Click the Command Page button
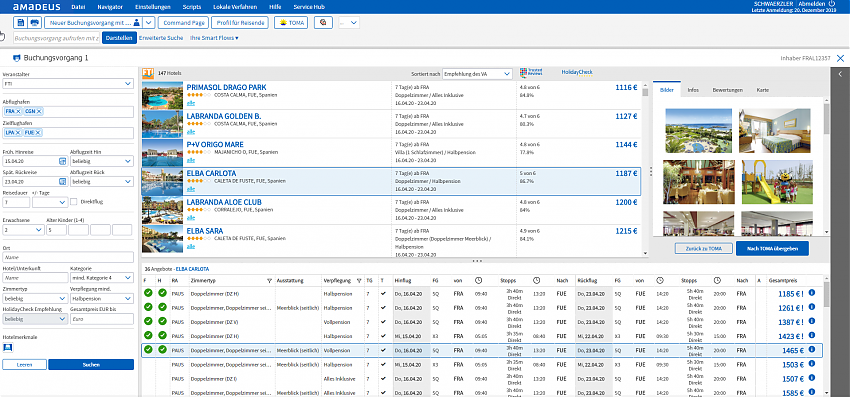Screen dimensions: 850x397 pos(183,23)
